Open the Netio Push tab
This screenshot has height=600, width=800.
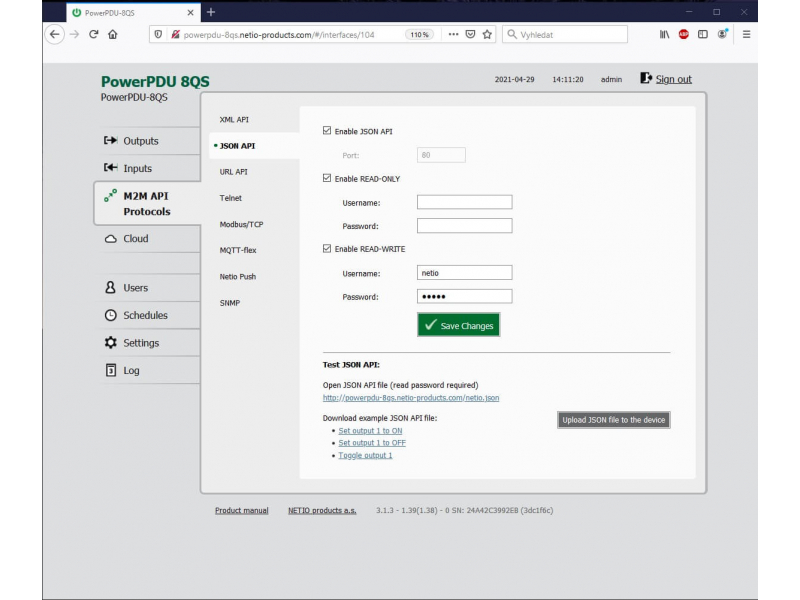pyautogui.click(x=238, y=277)
